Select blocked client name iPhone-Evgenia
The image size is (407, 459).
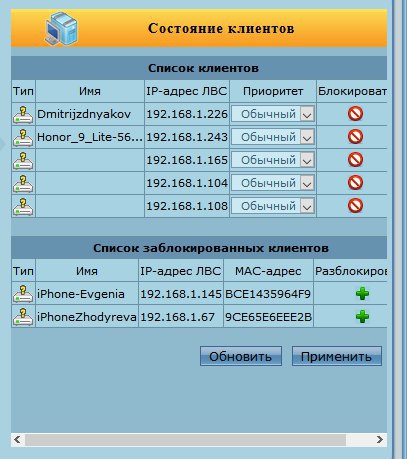click(81, 294)
